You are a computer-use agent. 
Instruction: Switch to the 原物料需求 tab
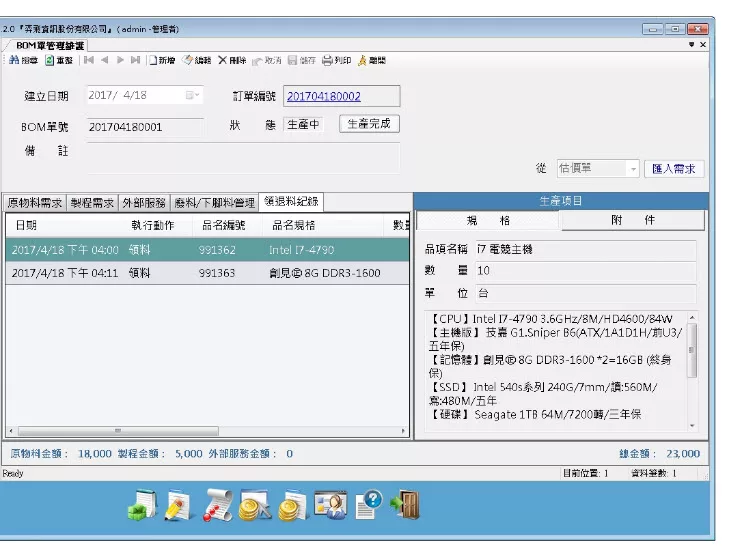click(x=35, y=201)
